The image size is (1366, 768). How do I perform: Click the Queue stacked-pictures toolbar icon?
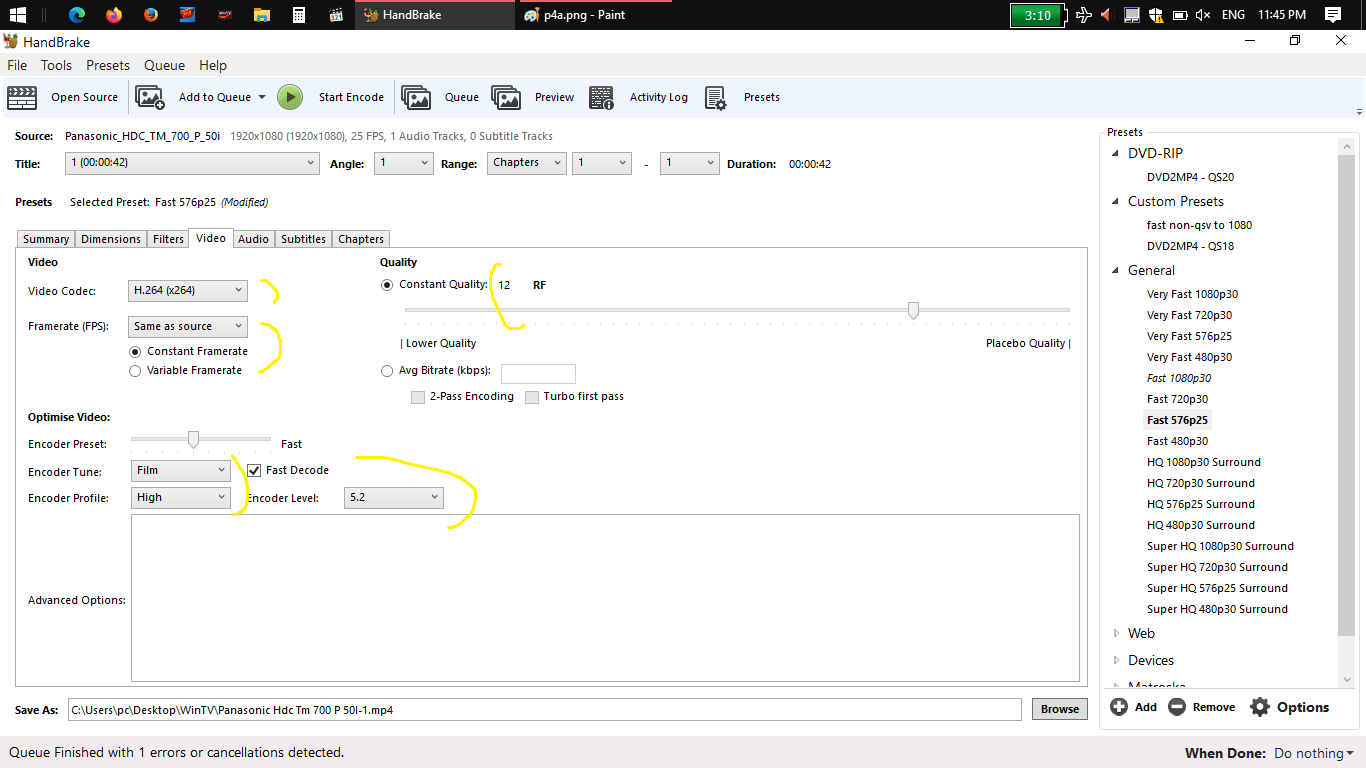[416, 97]
